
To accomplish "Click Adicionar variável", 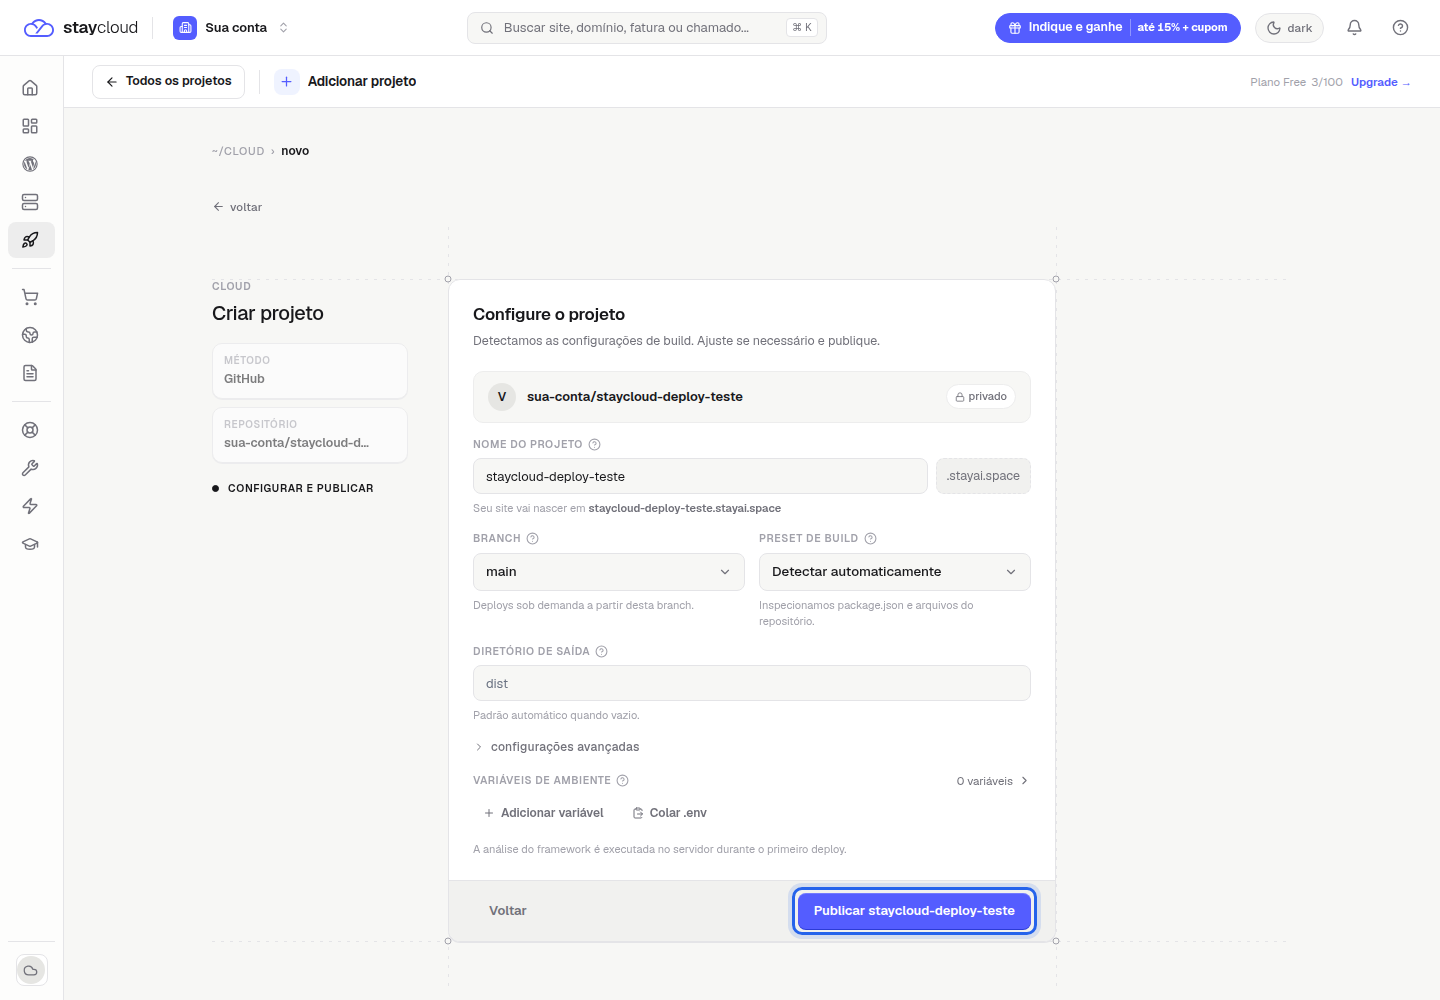I will click(x=543, y=813).
